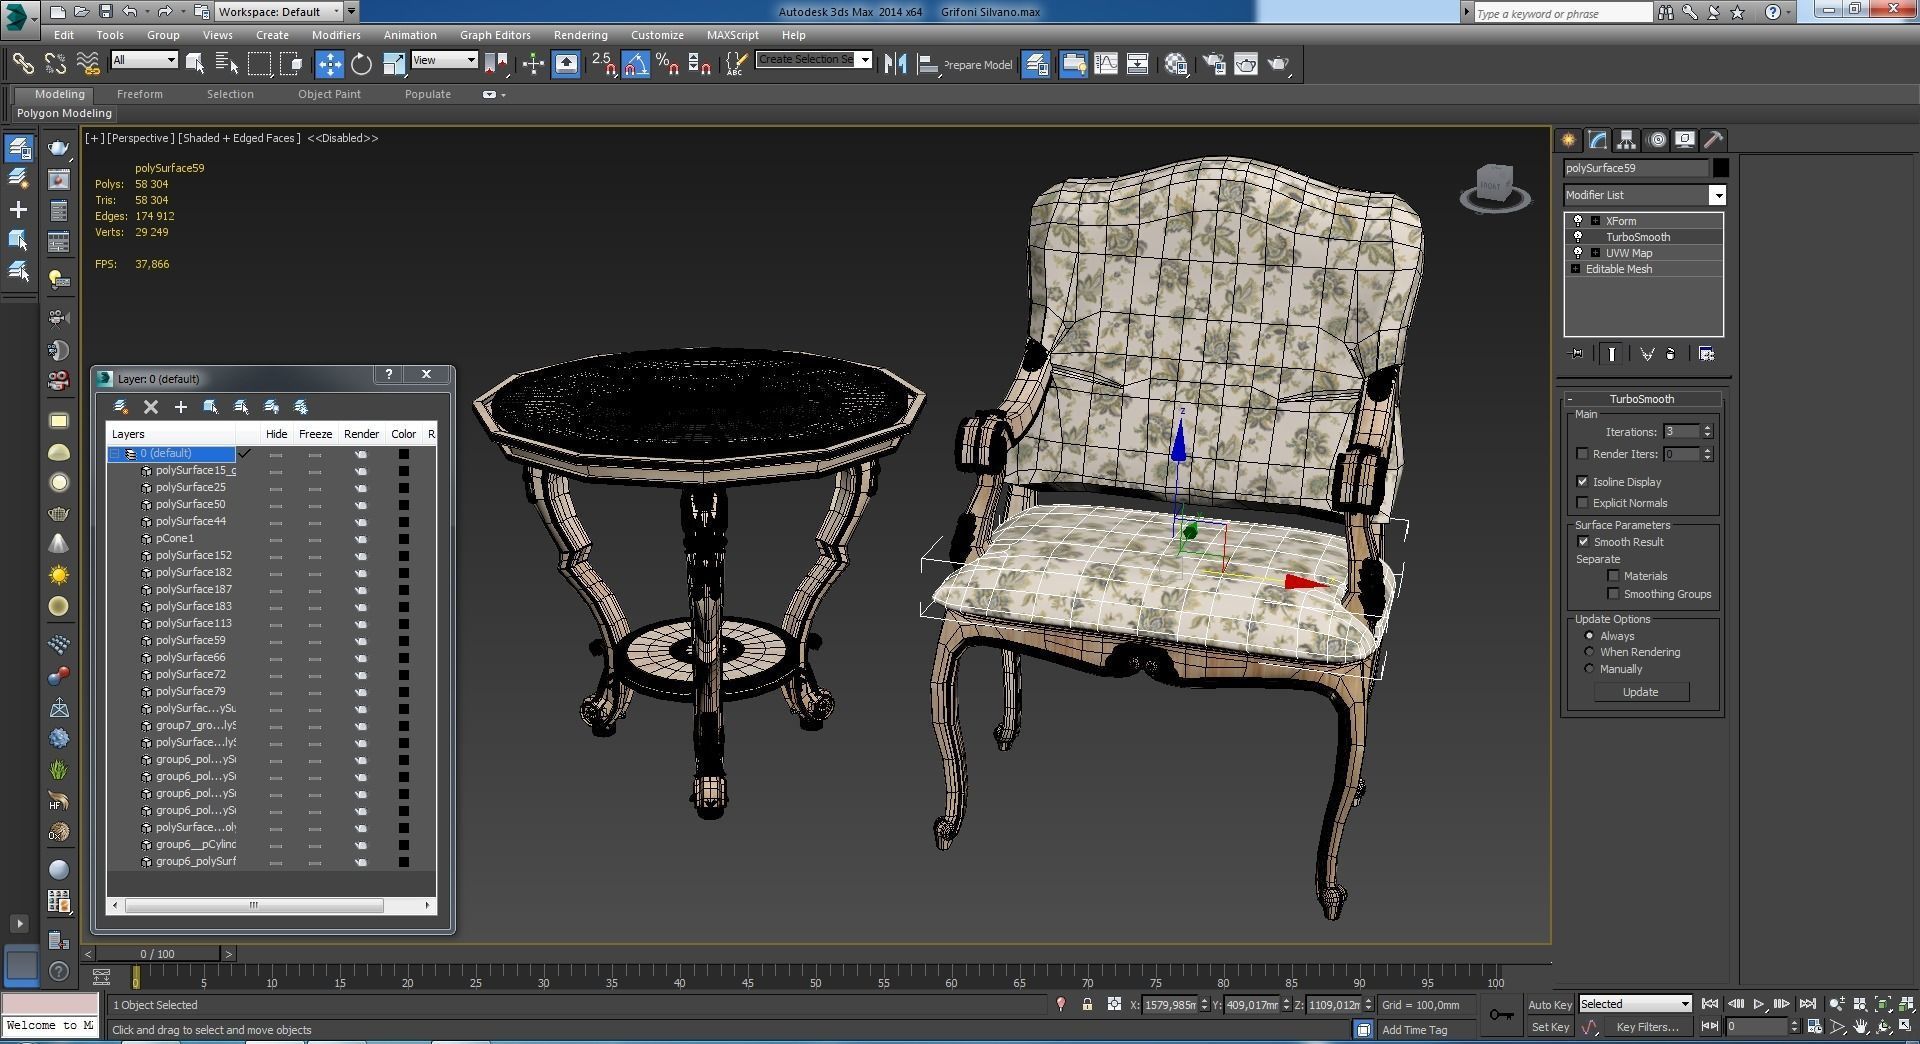Toggle the TurboSmooth modifier lightbulb
The width and height of the screenshot is (1920, 1044).
tap(1578, 237)
